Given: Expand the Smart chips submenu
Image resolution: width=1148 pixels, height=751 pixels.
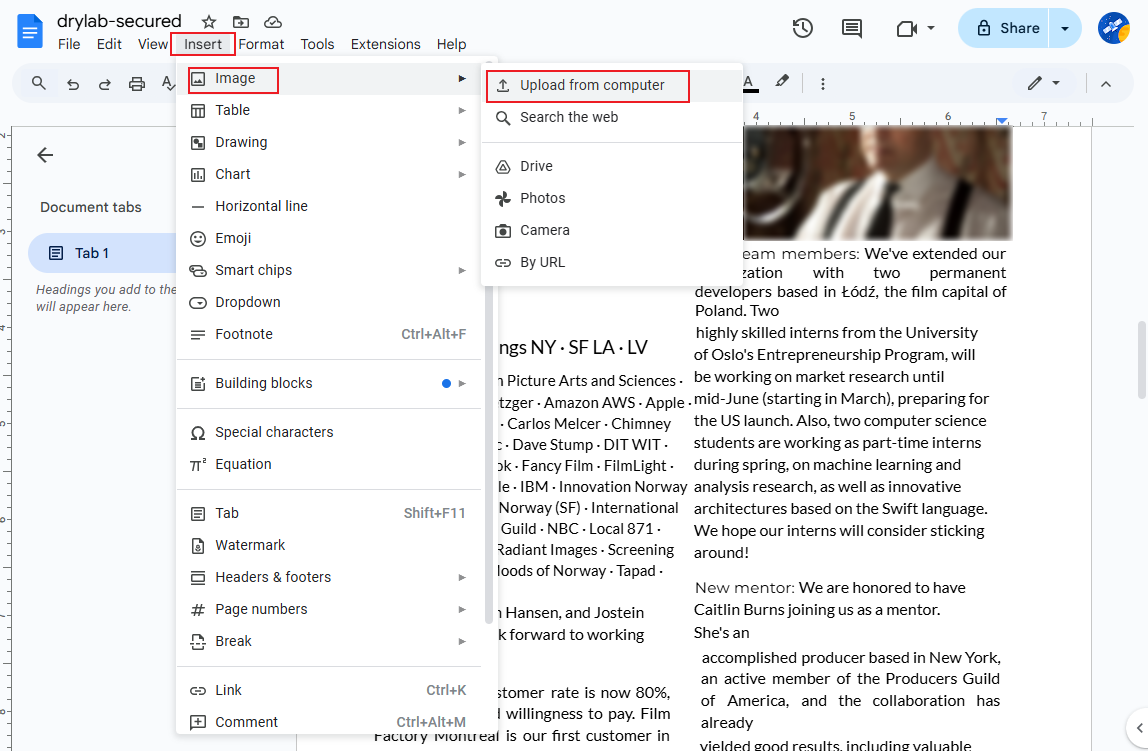Looking at the screenshot, I should pos(329,270).
